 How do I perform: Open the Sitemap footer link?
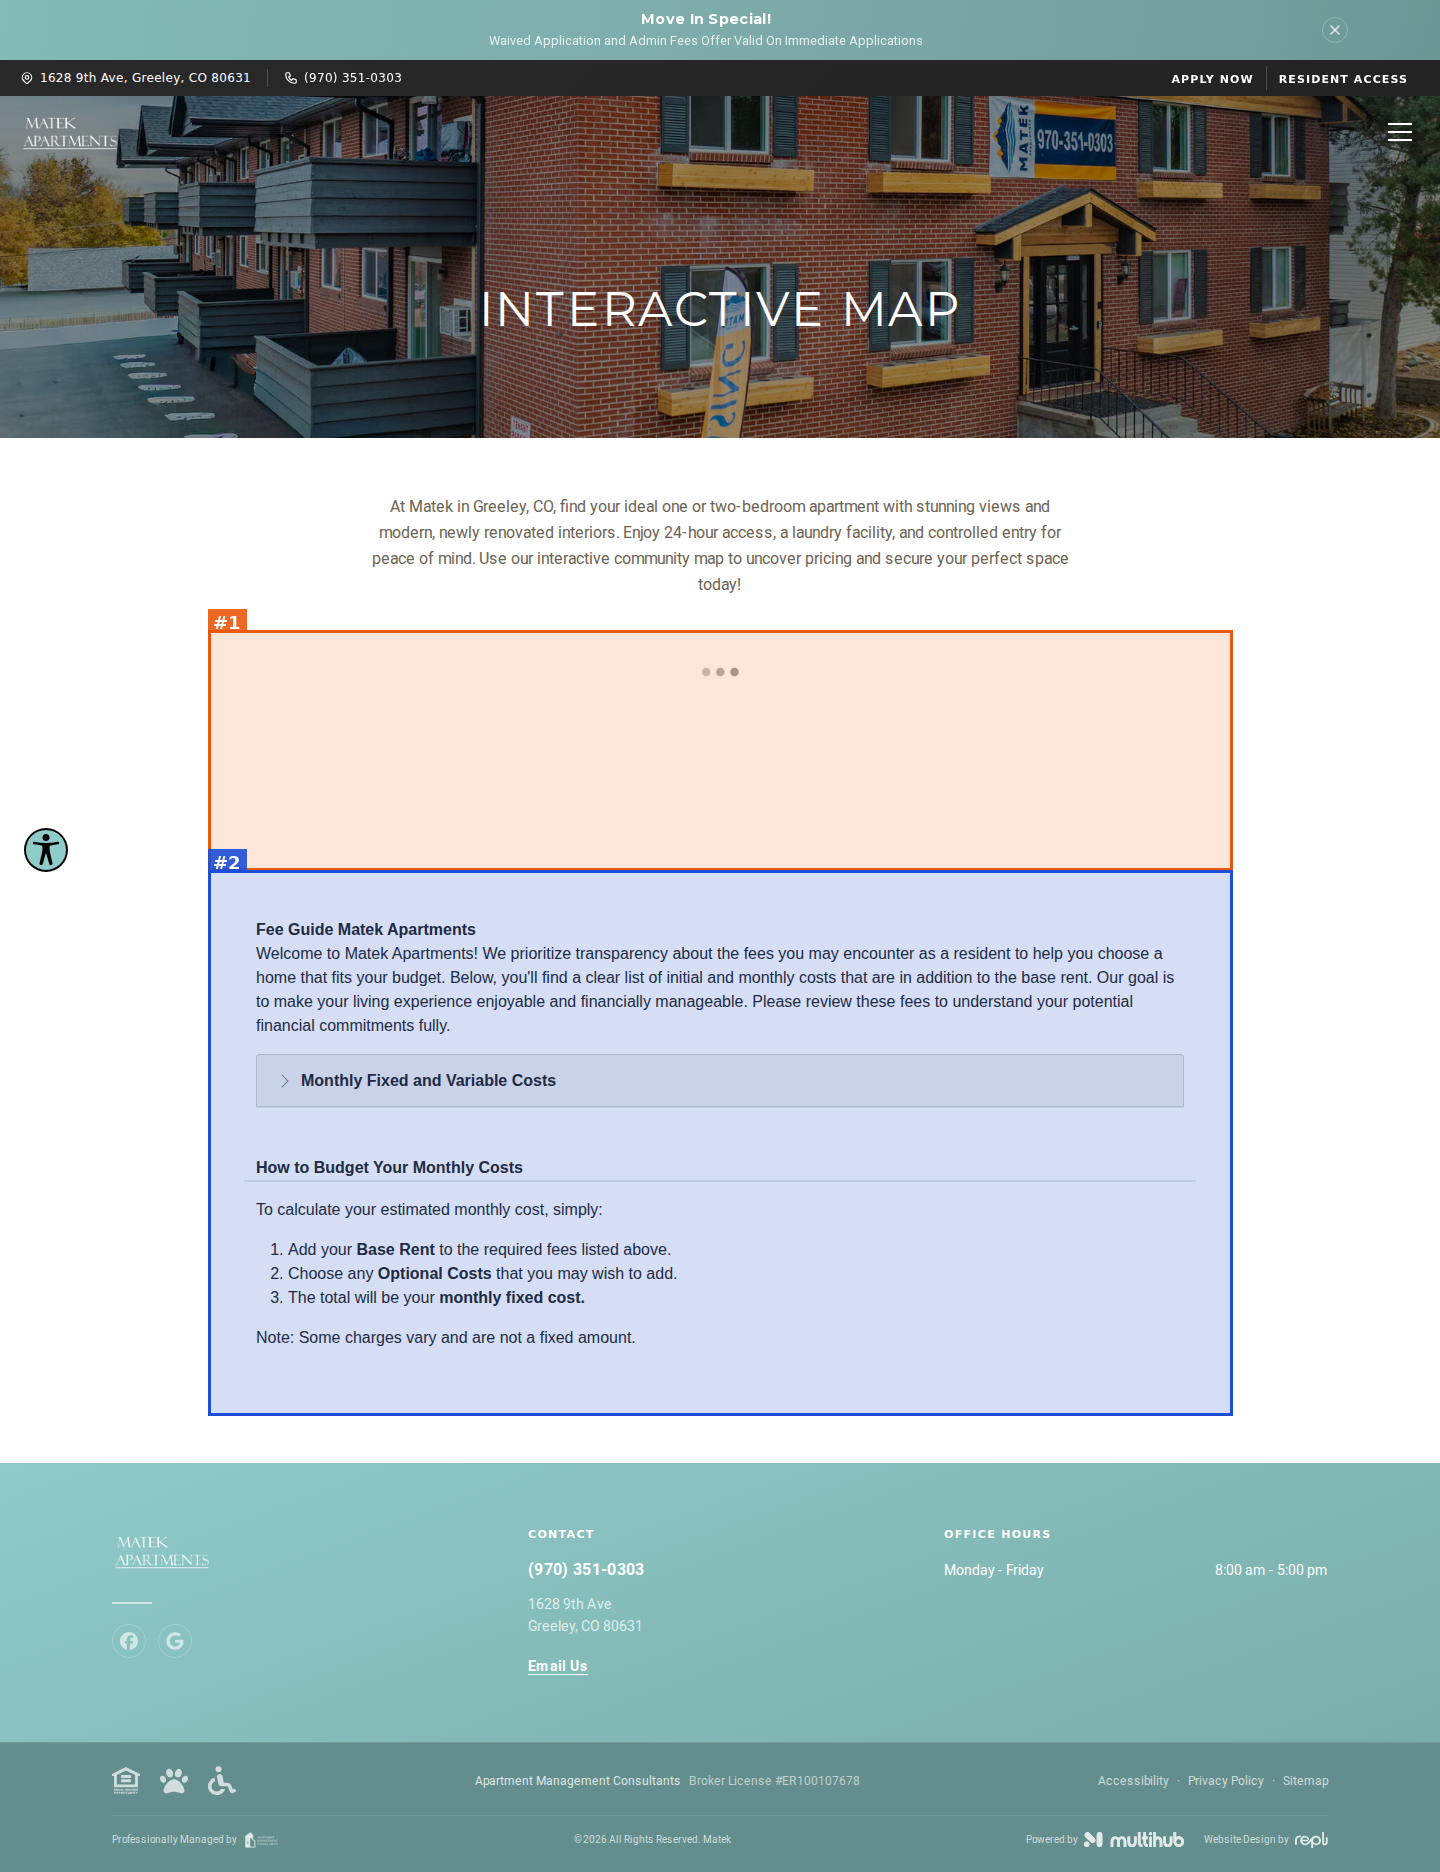pos(1306,1781)
